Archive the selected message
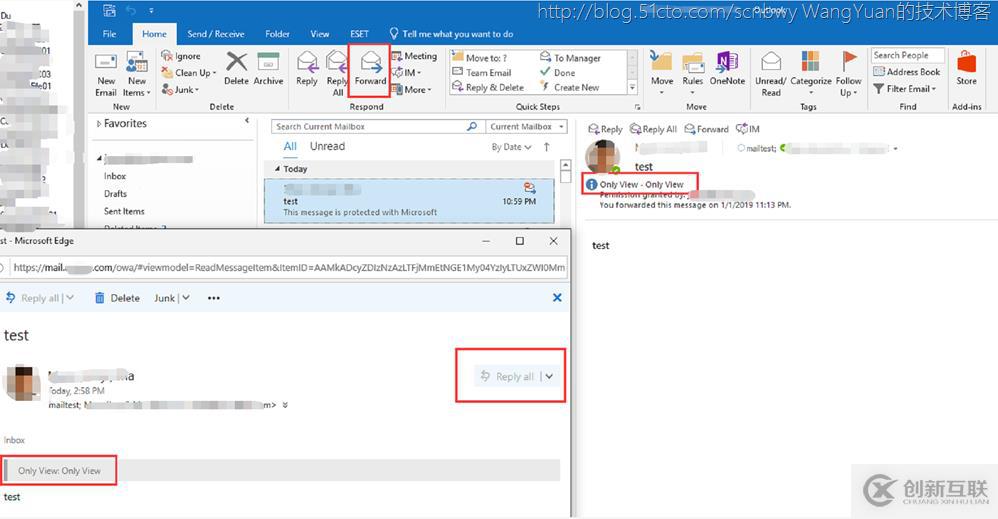 [268, 69]
